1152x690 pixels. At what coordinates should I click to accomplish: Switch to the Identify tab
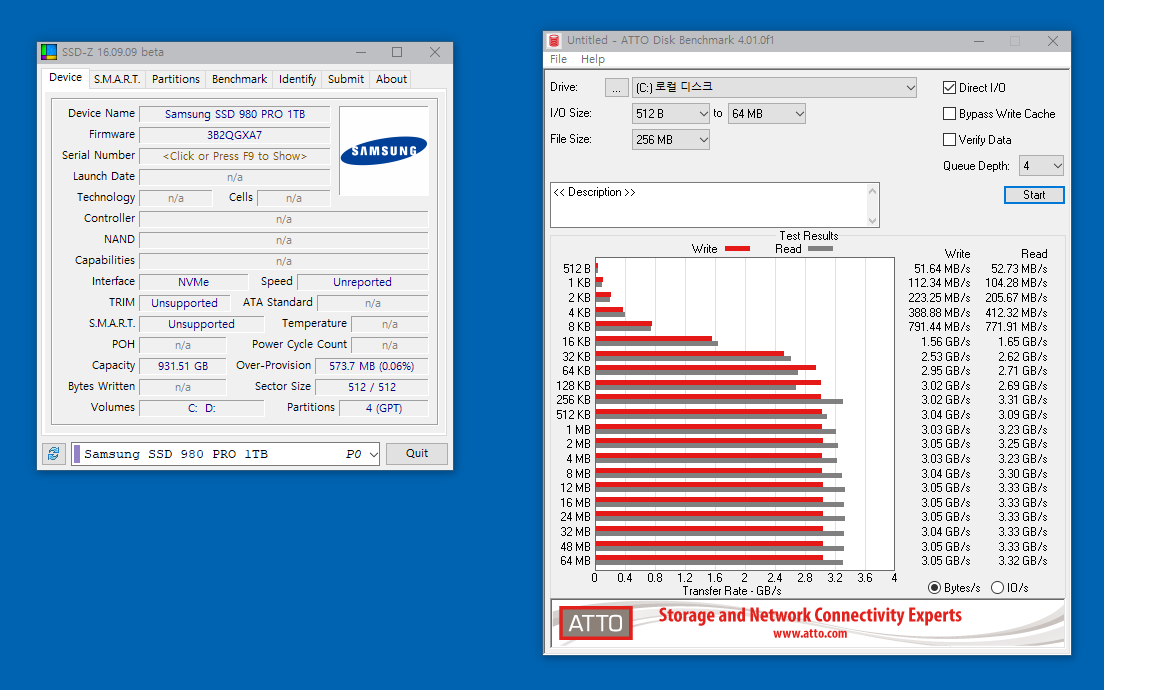(x=298, y=79)
